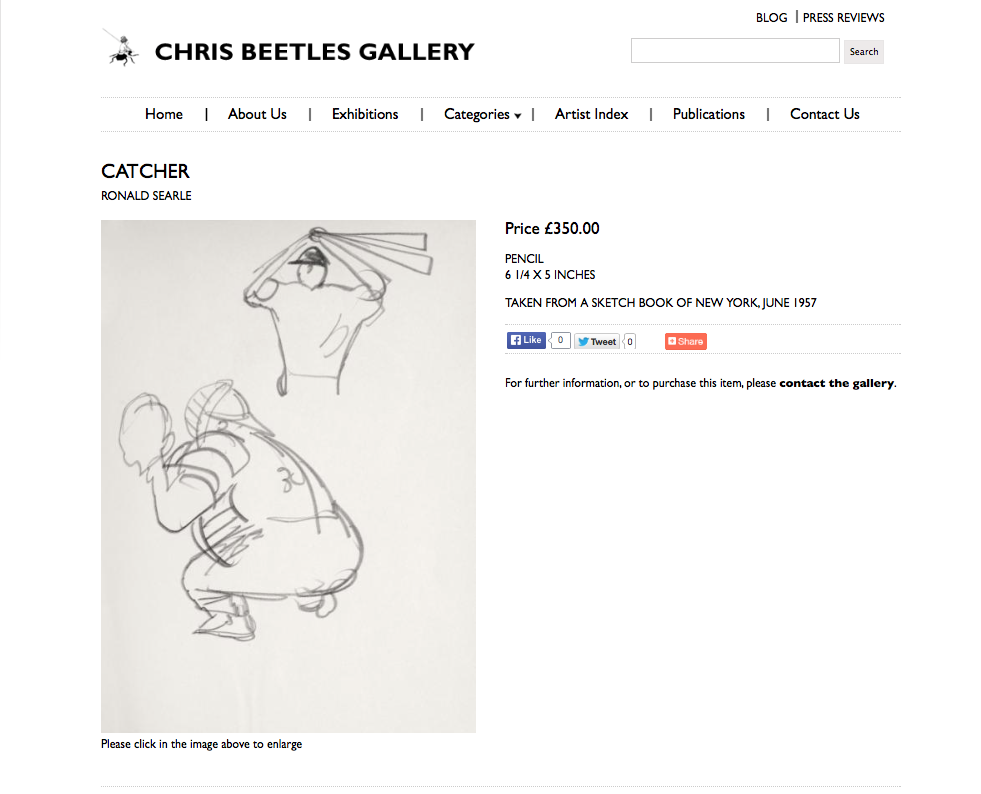
Task: Open the Press Reviews link
Action: tap(843, 17)
